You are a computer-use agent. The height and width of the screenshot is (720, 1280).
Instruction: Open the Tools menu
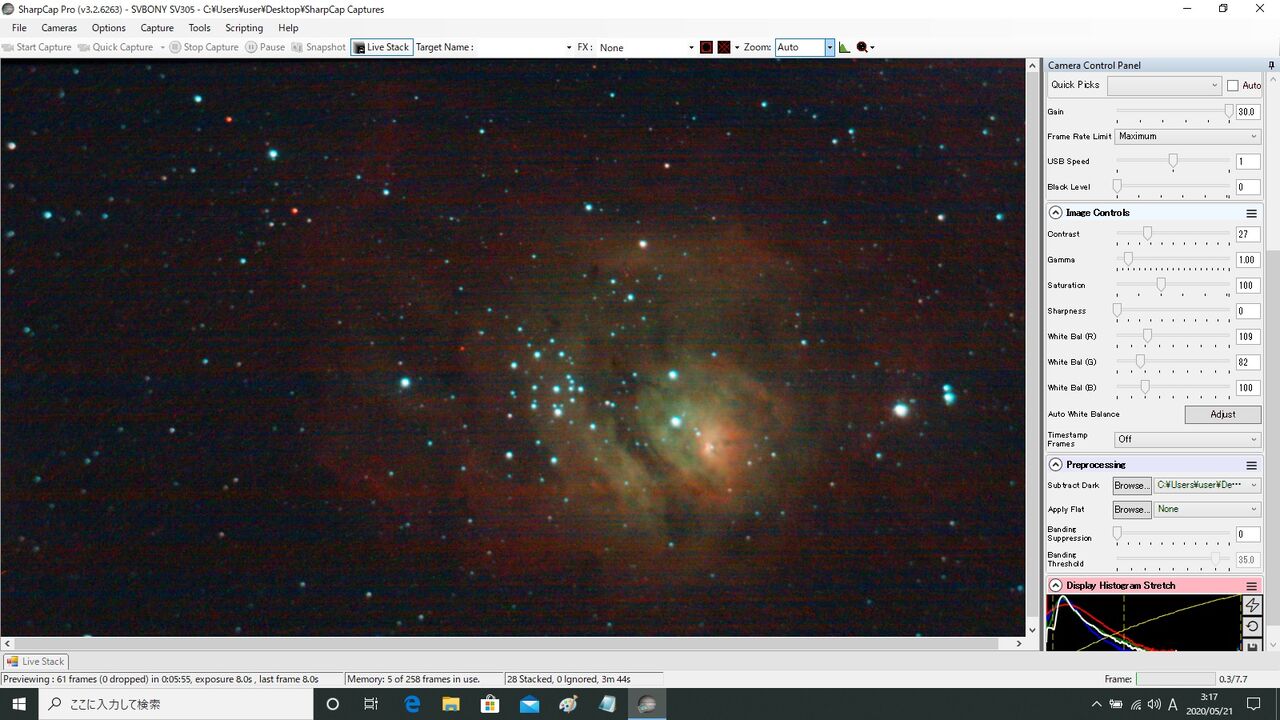coord(200,28)
